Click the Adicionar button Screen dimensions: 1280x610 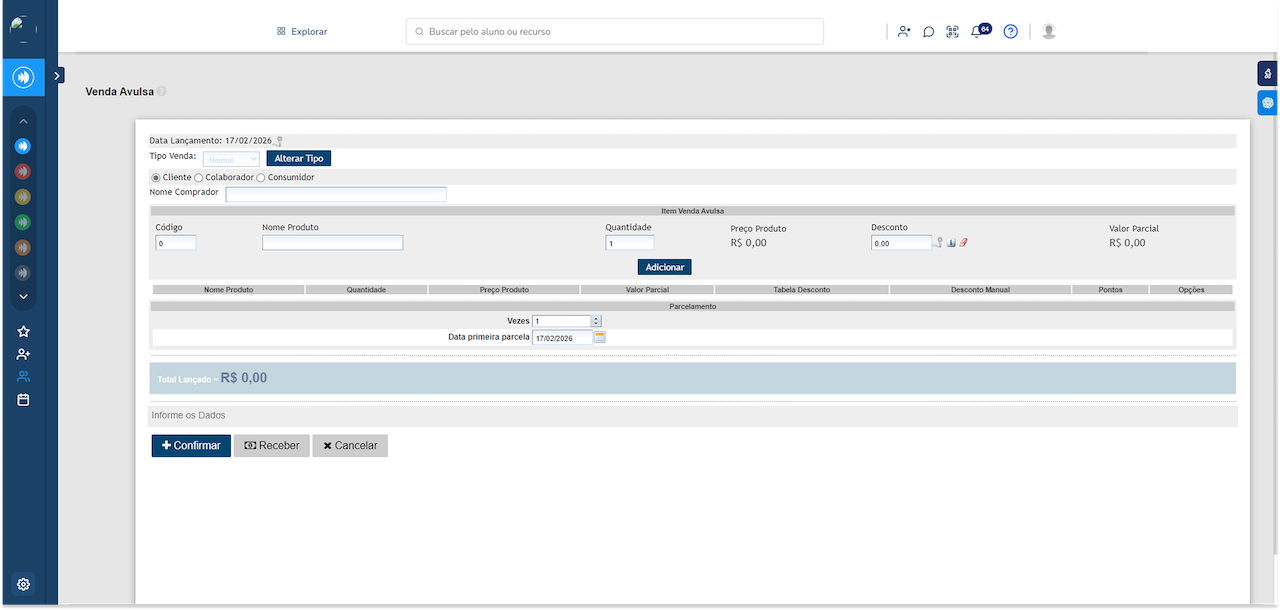point(664,268)
